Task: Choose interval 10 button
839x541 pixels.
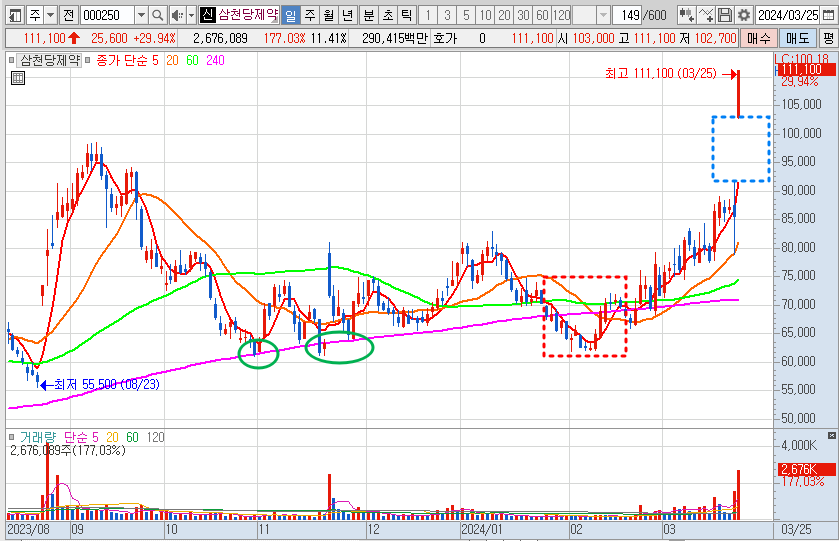Action: pos(485,16)
